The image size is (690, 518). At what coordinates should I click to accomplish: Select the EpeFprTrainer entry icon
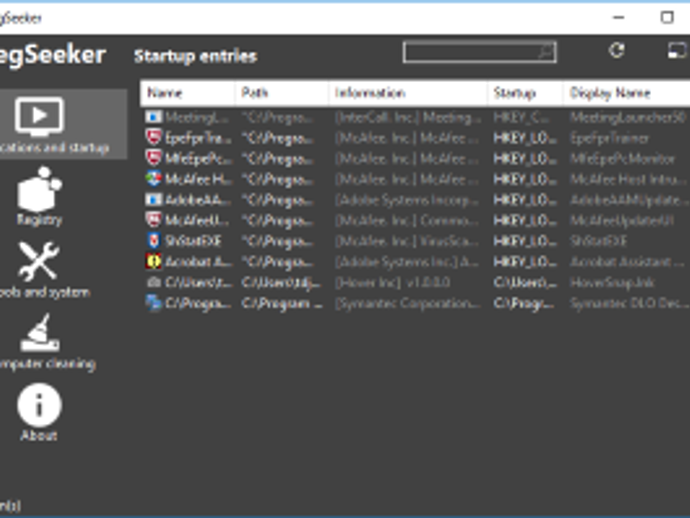point(154,137)
